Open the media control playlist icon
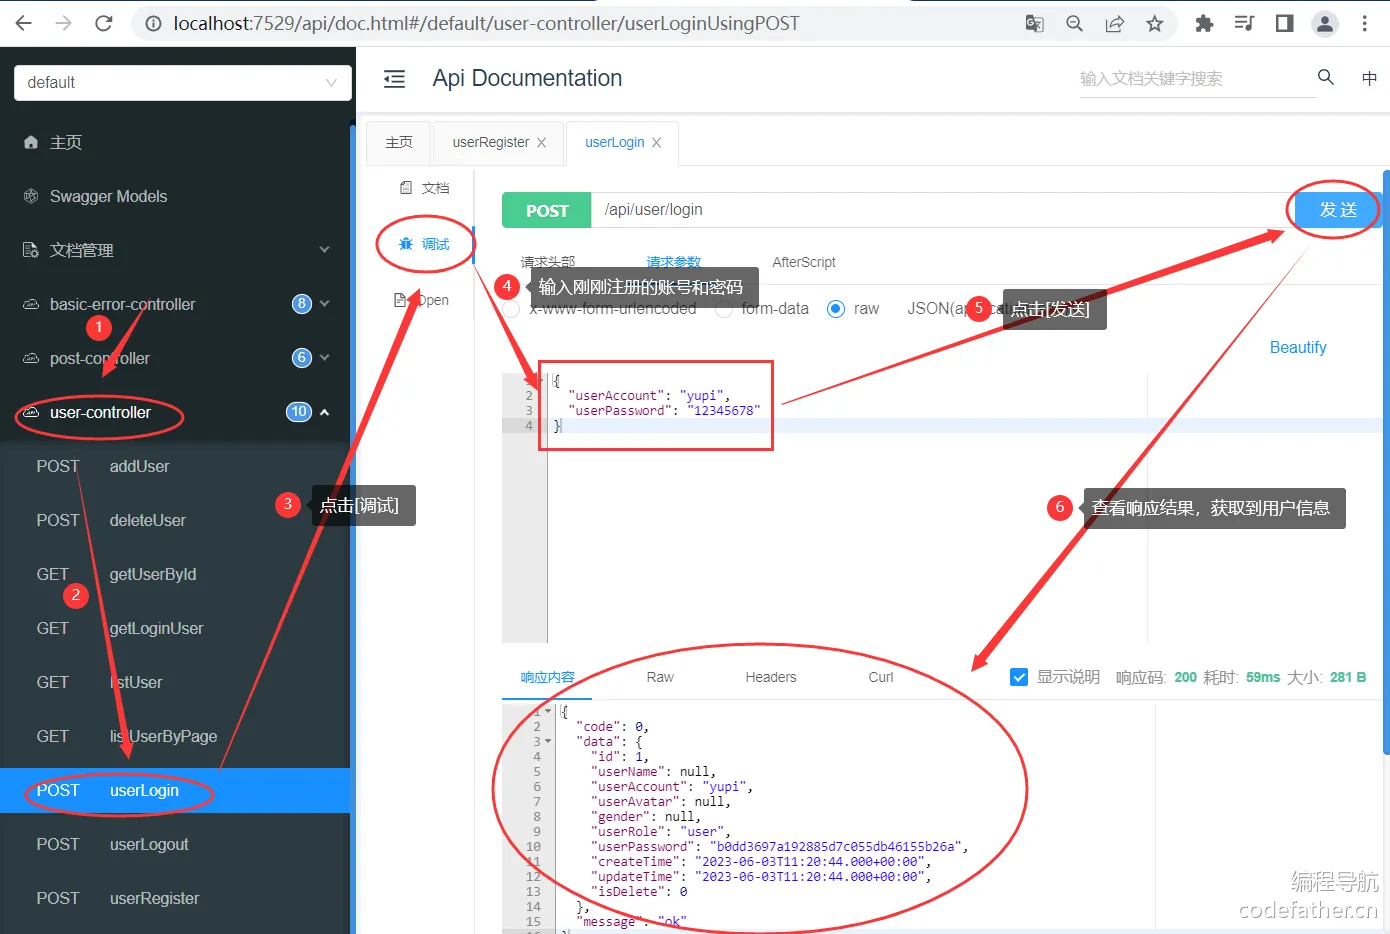The width and height of the screenshot is (1390, 934). [x=1244, y=23]
